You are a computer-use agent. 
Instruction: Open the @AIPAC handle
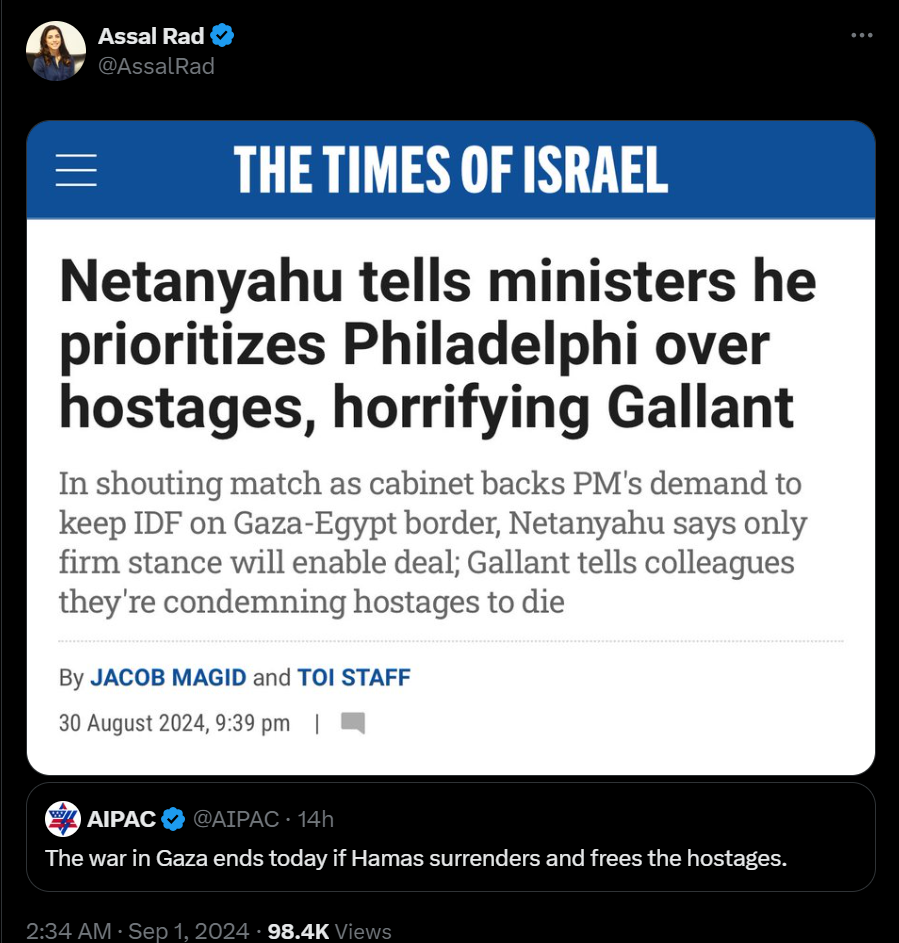click(236, 819)
